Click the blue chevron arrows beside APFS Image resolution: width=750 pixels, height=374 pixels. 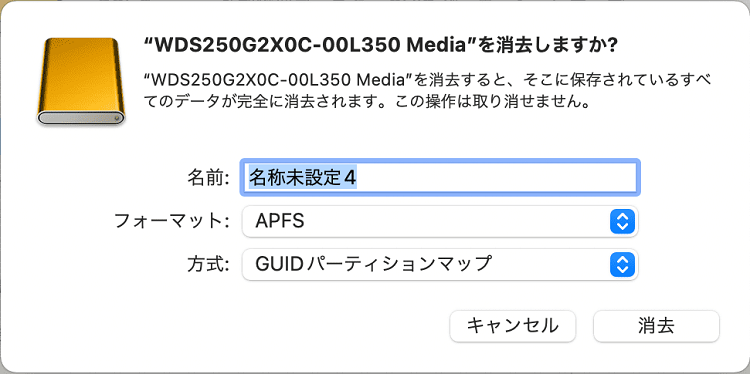click(622, 221)
